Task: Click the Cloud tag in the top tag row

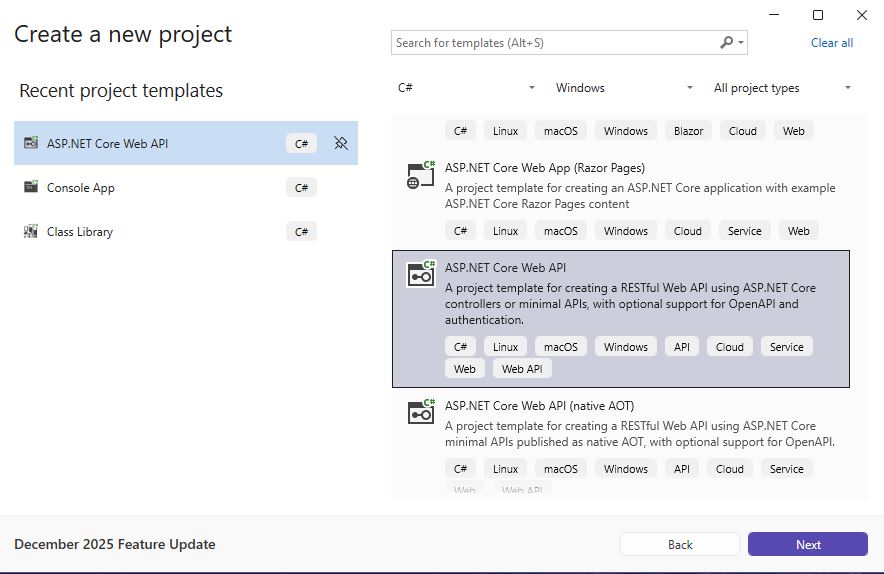Action: [x=742, y=131]
